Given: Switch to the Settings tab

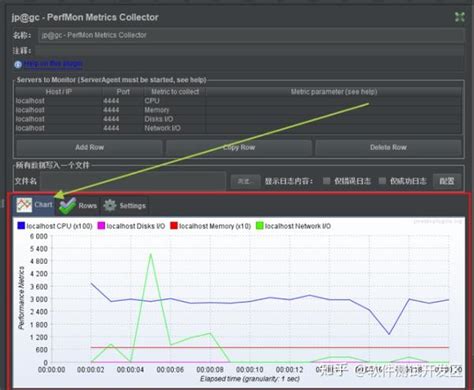Looking at the screenshot, I should tap(125, 206).
